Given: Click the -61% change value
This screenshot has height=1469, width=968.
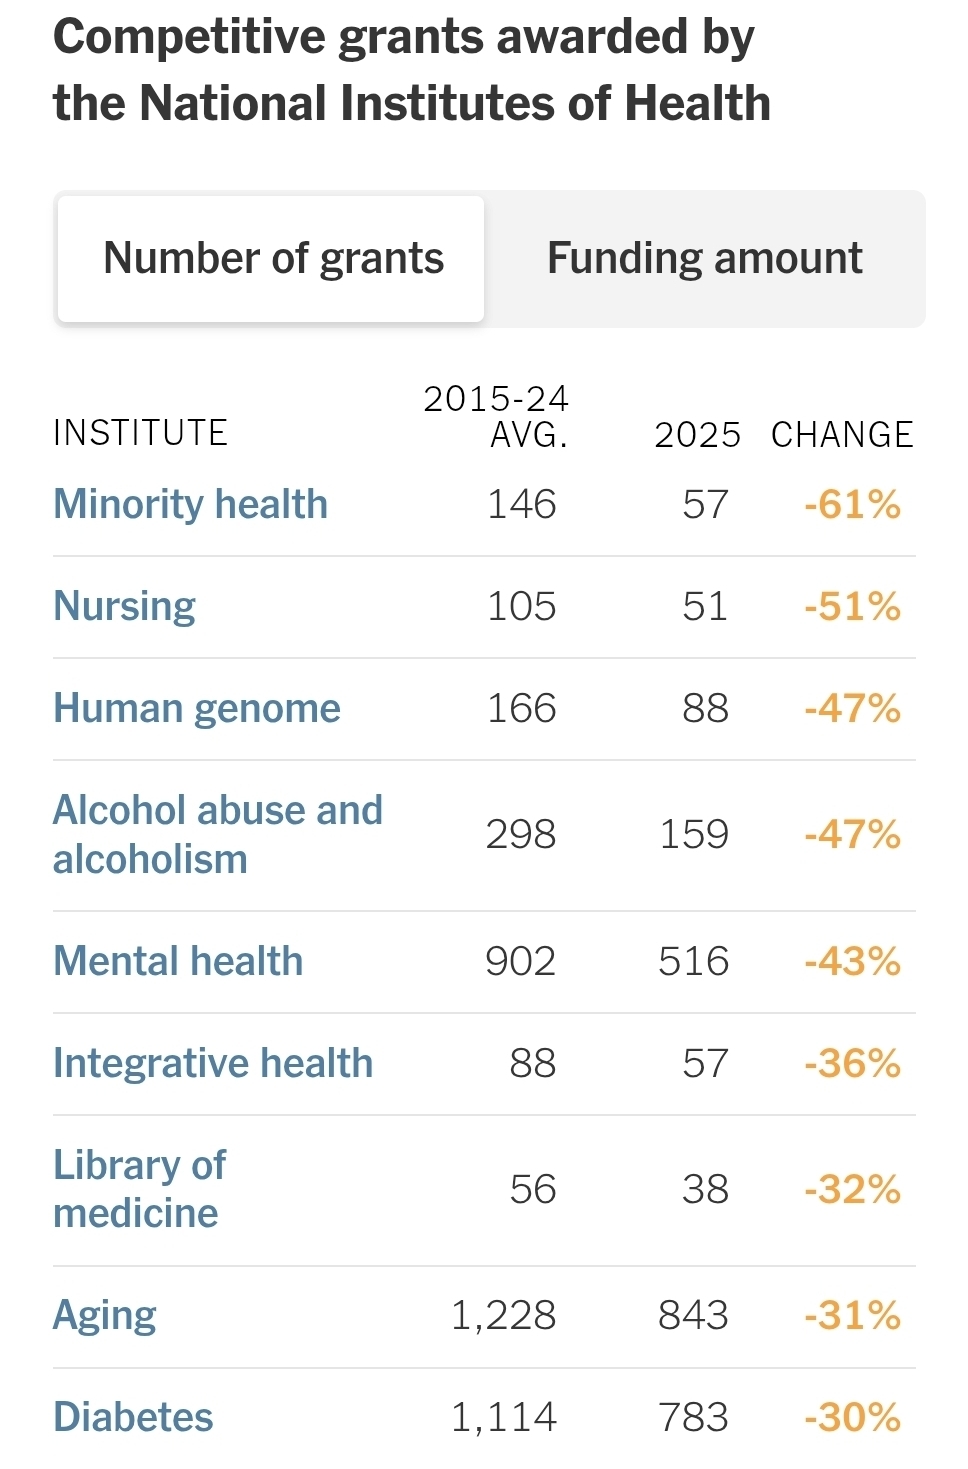Looking at the screenshot, I should [852, 504].
